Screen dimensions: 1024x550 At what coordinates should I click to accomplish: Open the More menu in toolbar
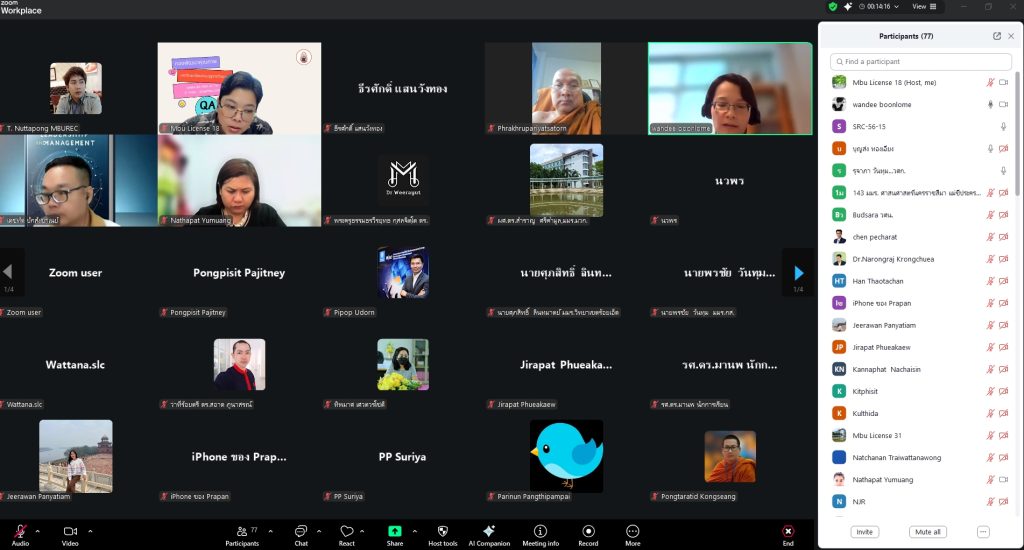coord(632,531)
